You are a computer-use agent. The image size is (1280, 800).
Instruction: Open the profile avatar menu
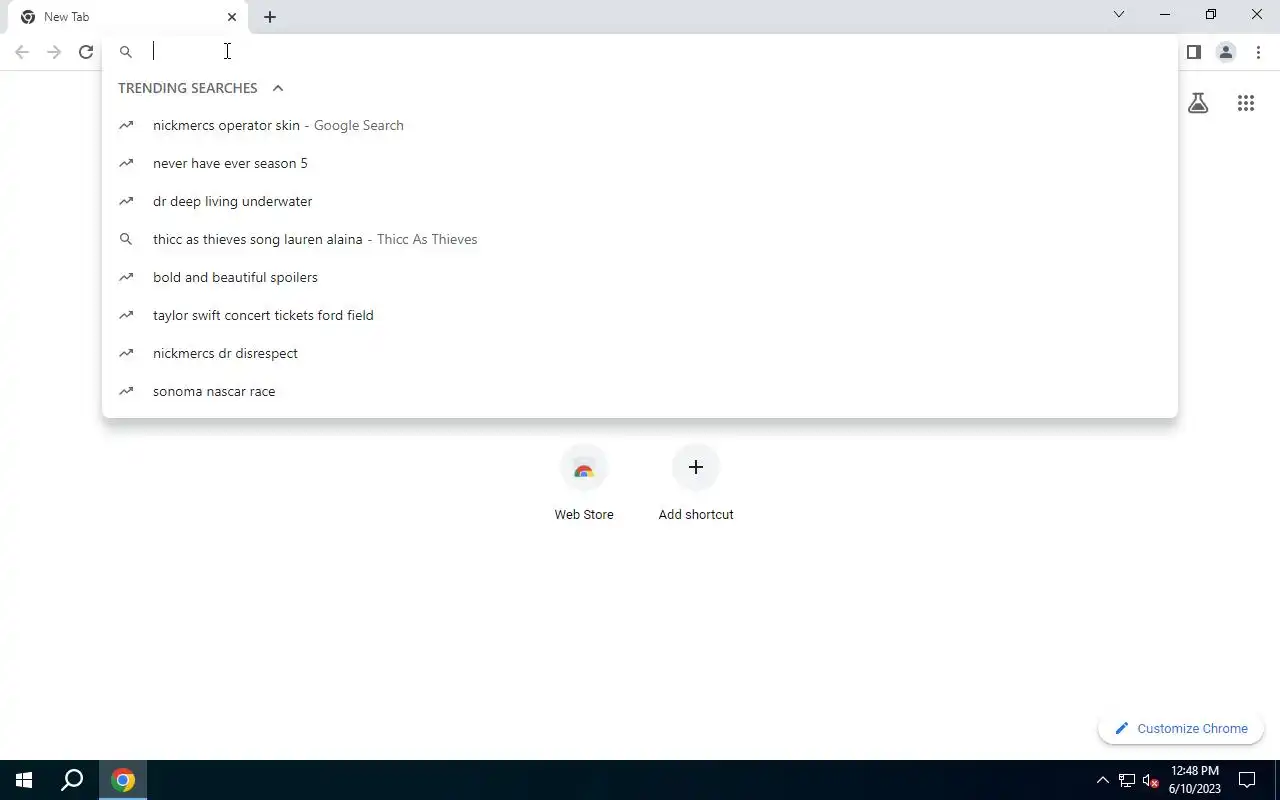tap(1226, 52)
